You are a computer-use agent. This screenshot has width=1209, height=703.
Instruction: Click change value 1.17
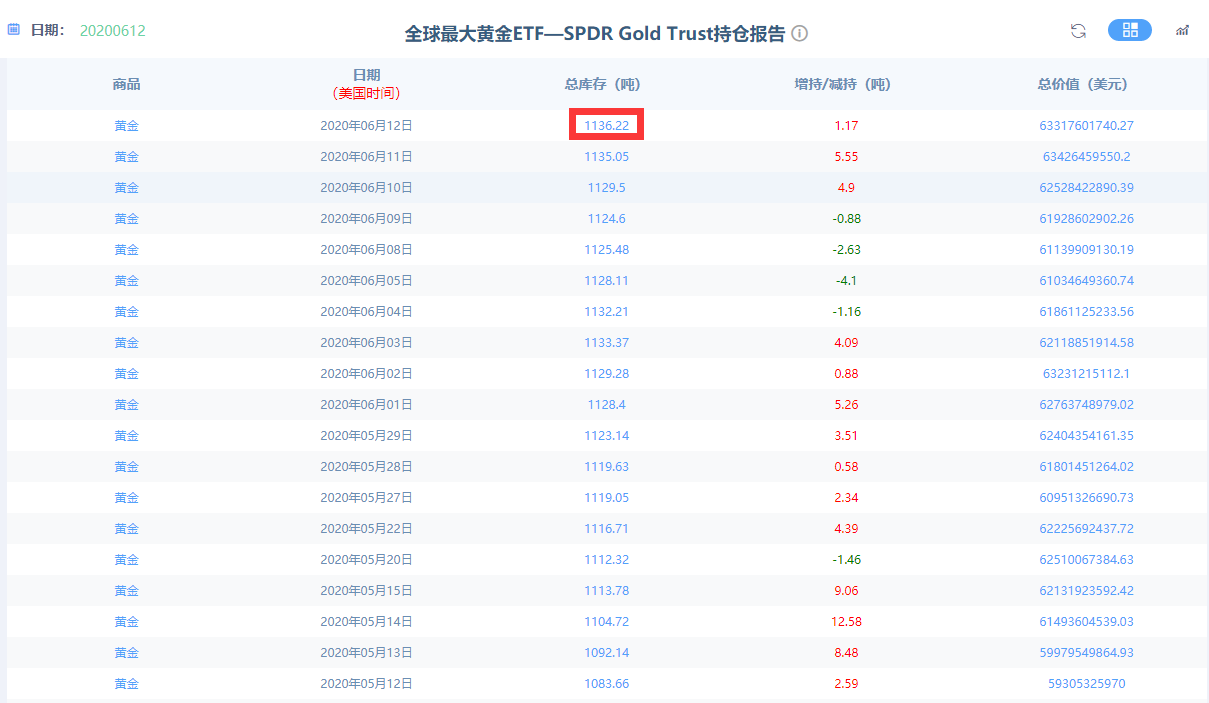click(x=847, y=126)
